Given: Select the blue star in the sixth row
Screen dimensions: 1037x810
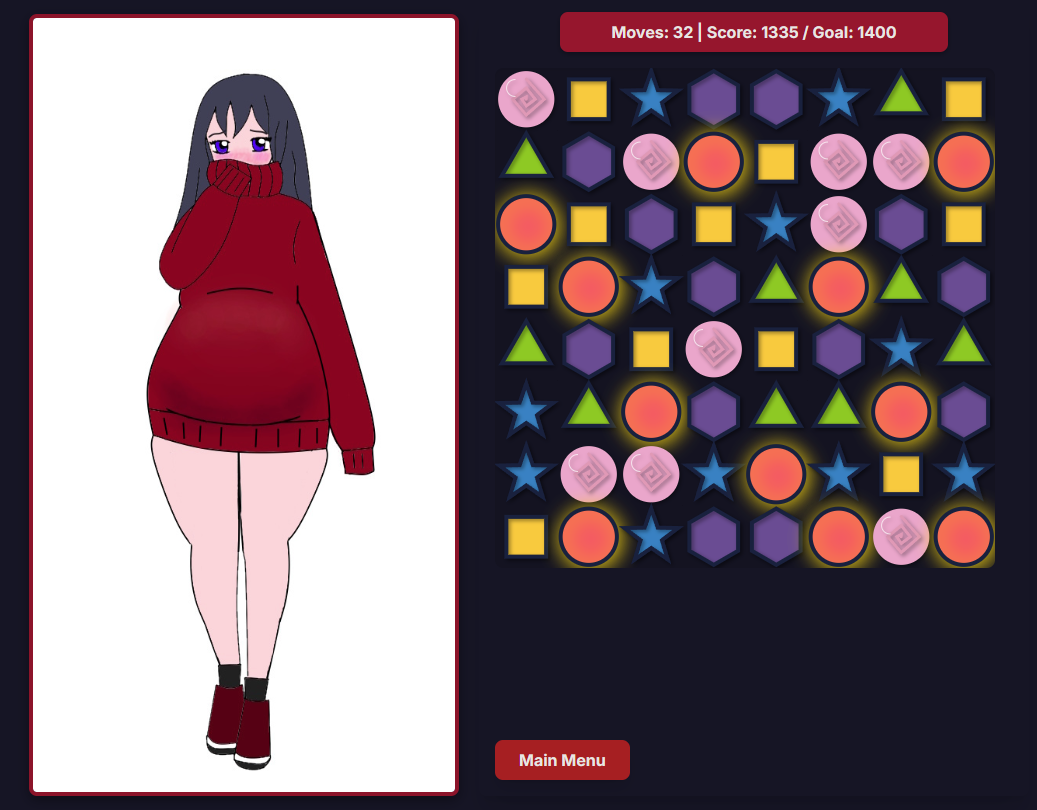Looking at the screenshot, I should pos(526,410).
